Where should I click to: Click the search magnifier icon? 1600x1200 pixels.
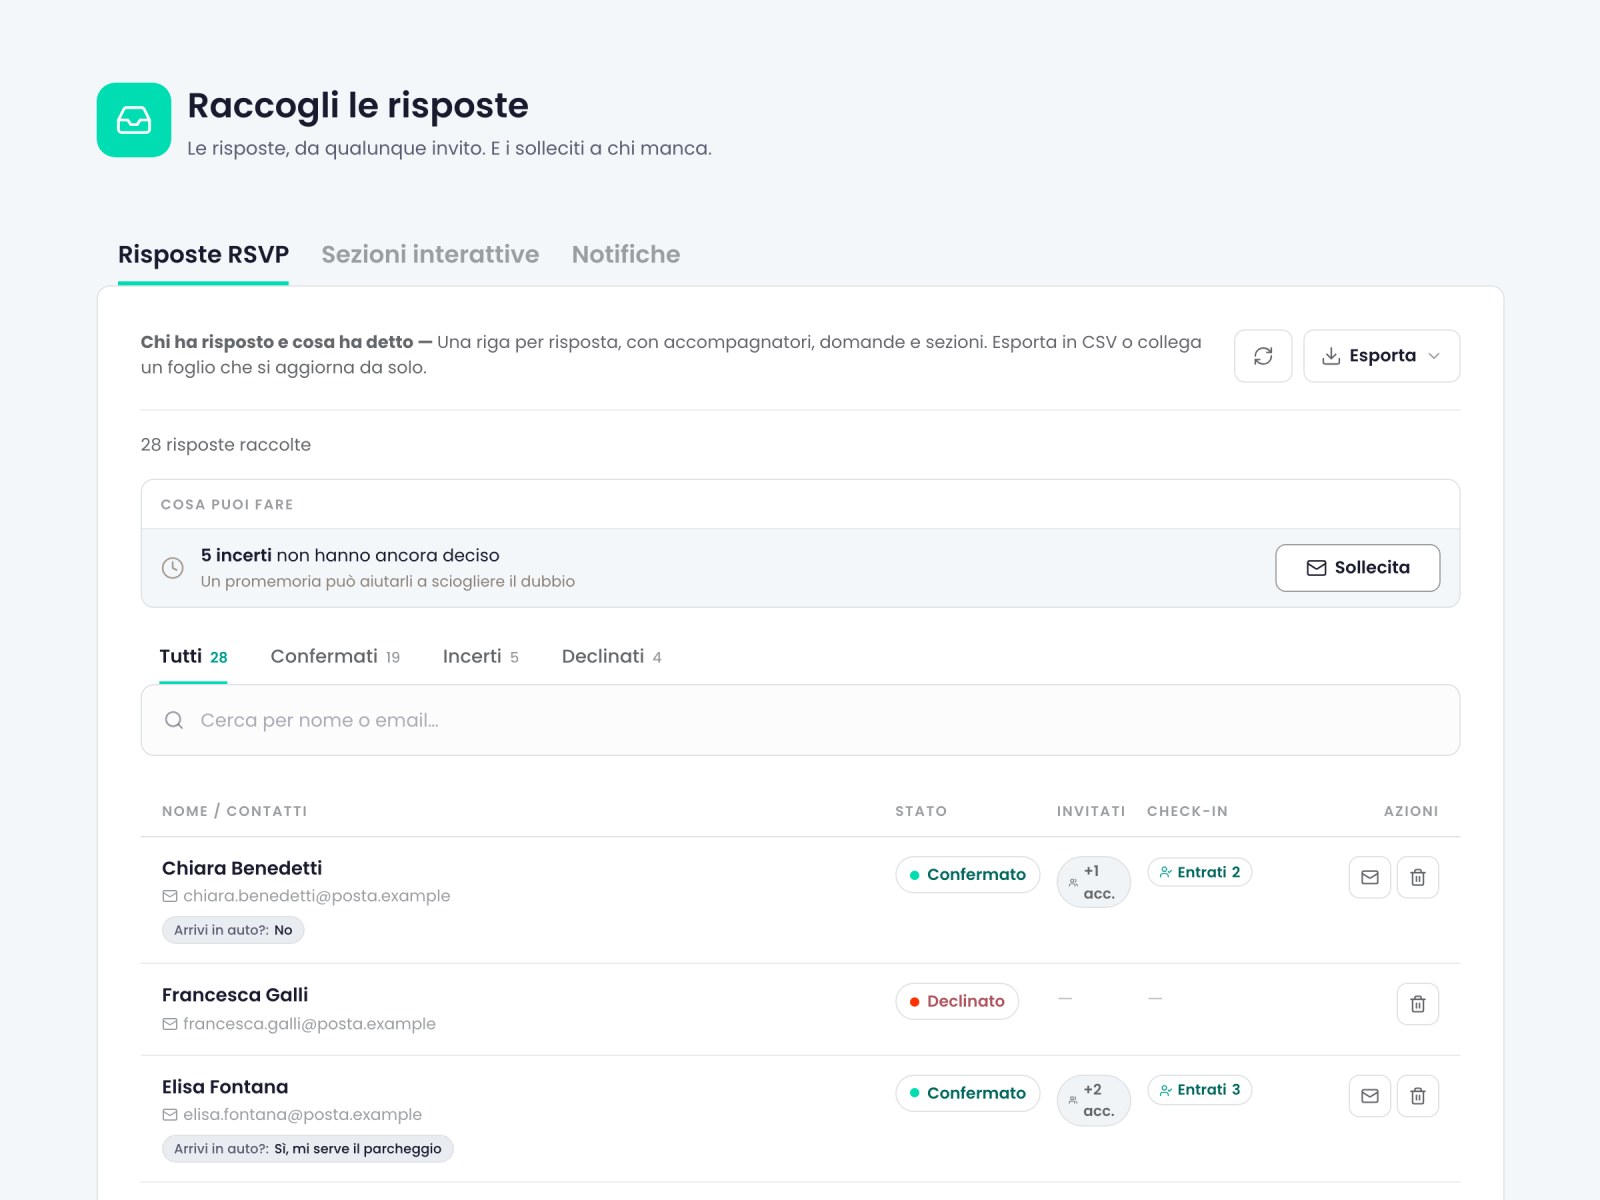(x=174, y=720)
